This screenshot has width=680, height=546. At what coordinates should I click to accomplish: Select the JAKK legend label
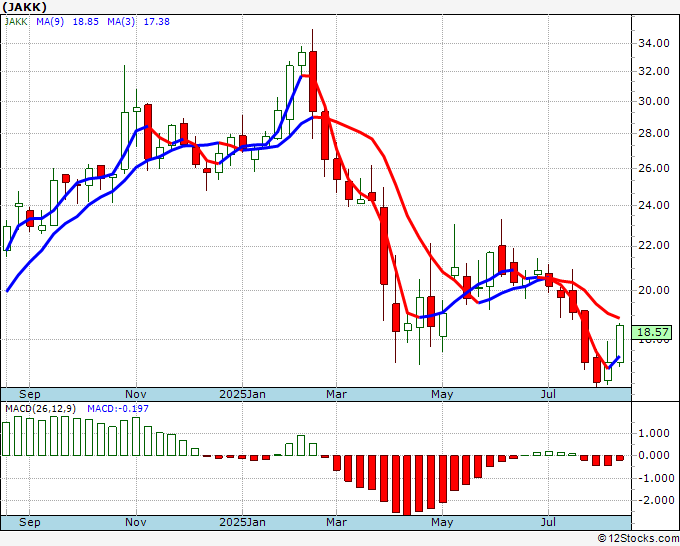(16, 22)
